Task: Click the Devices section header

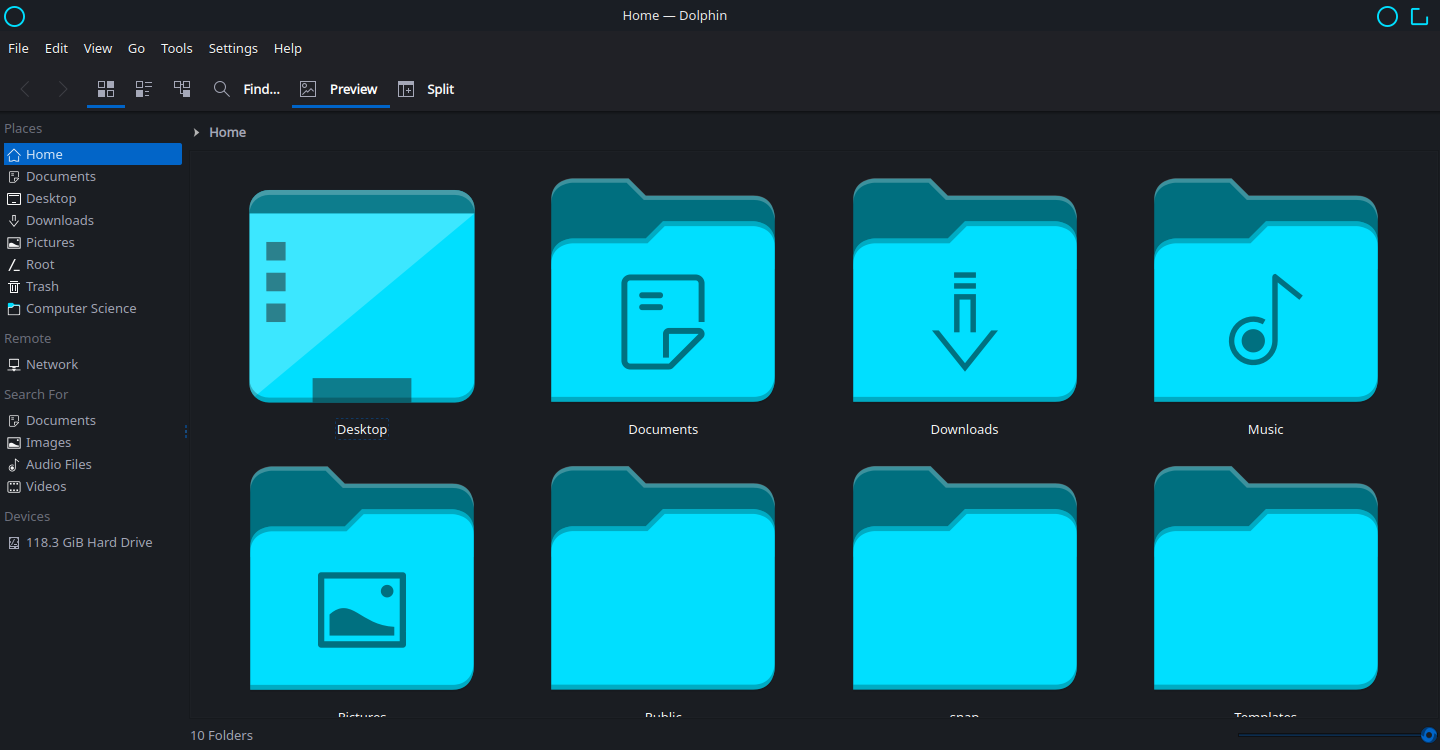Action: click(27, 516)
